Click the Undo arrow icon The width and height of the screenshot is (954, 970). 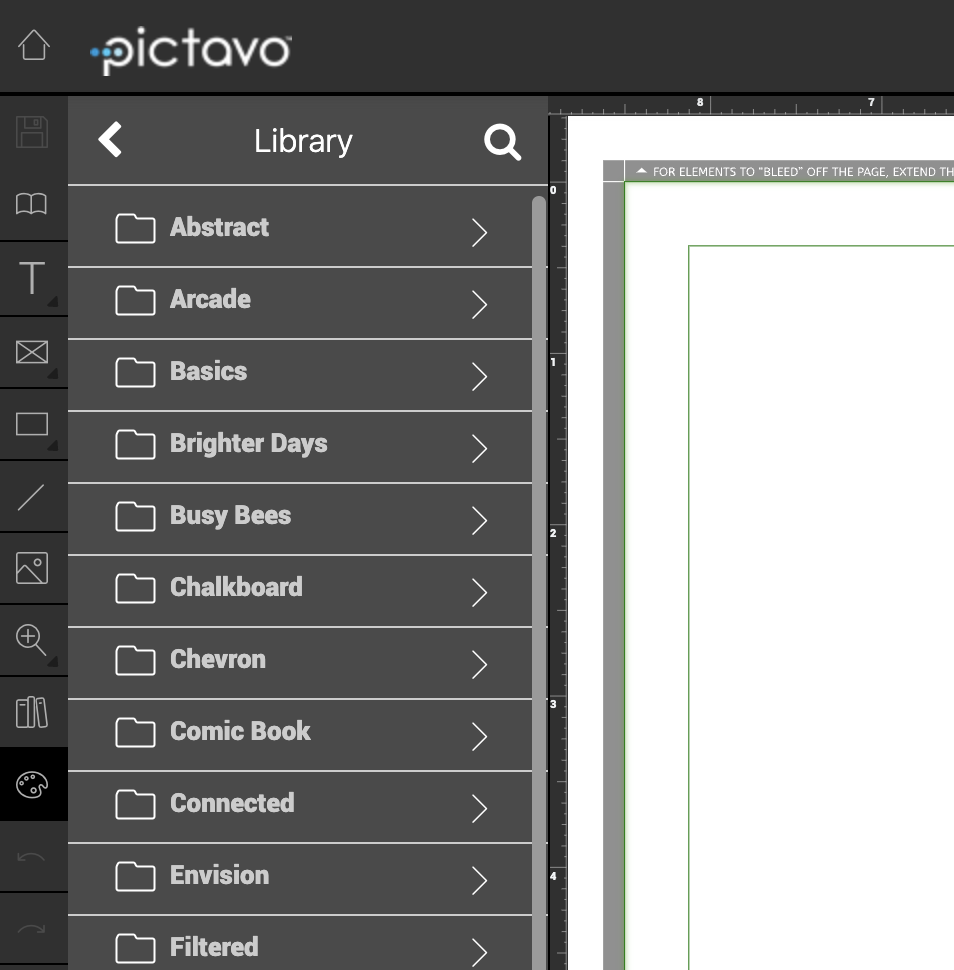click(x=31, y=857)
